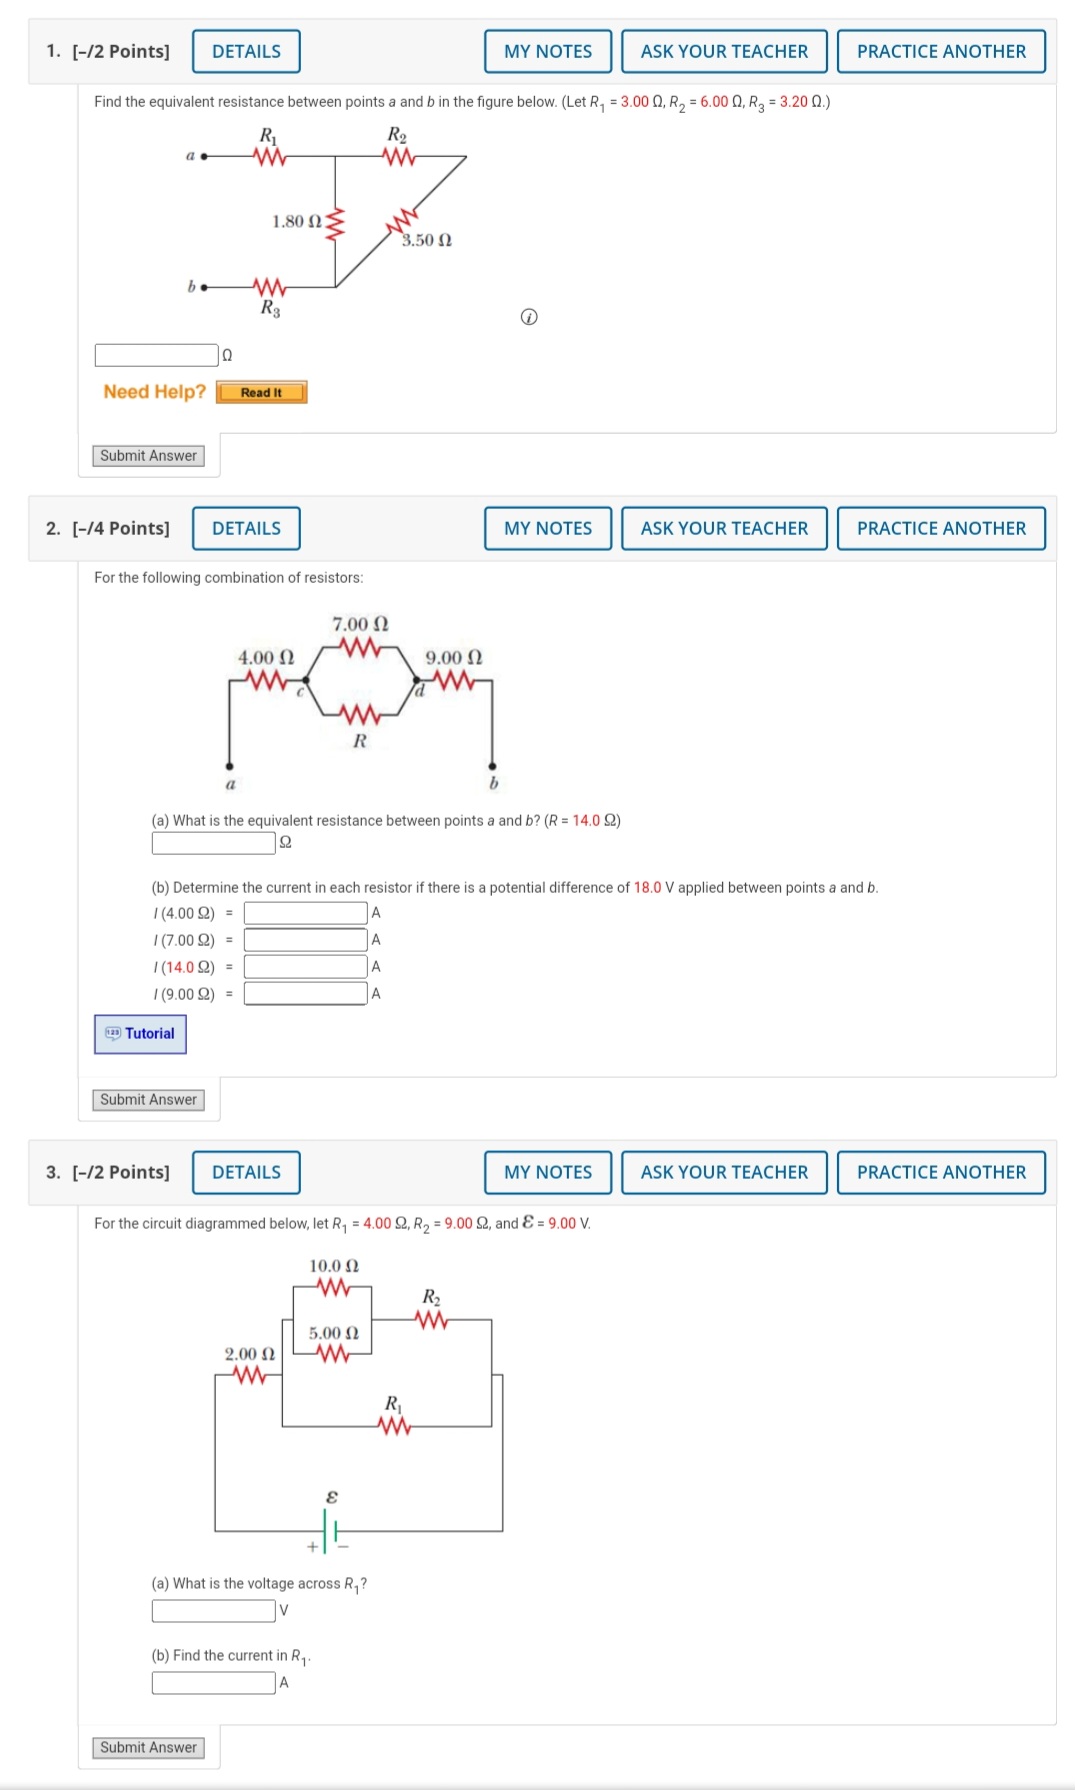Viewport: 1075px width, 1790px height.
Task: Expand DETAILS for question 2
Action: pyautogui.click(x=245, y=528)
